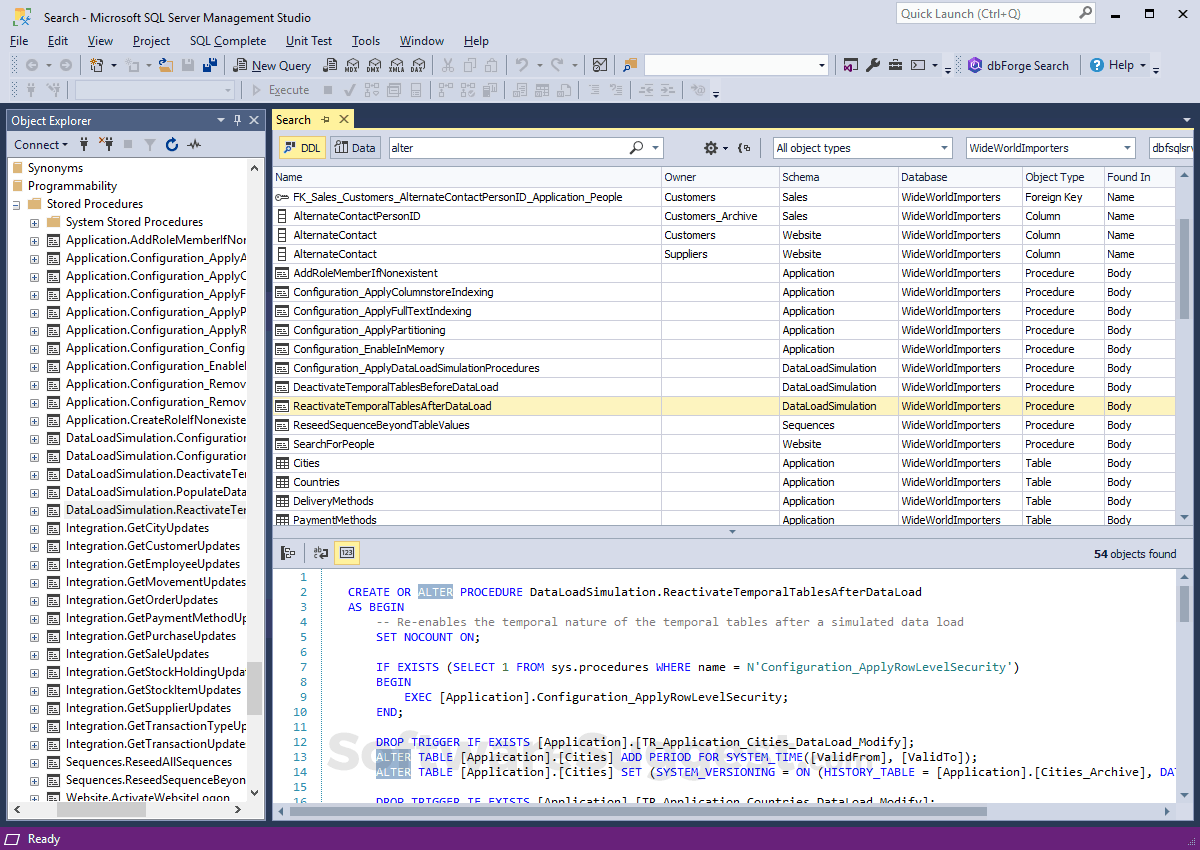Open dbForge Search from the toolbar
1200x850 pixels.
[1018, 65]
